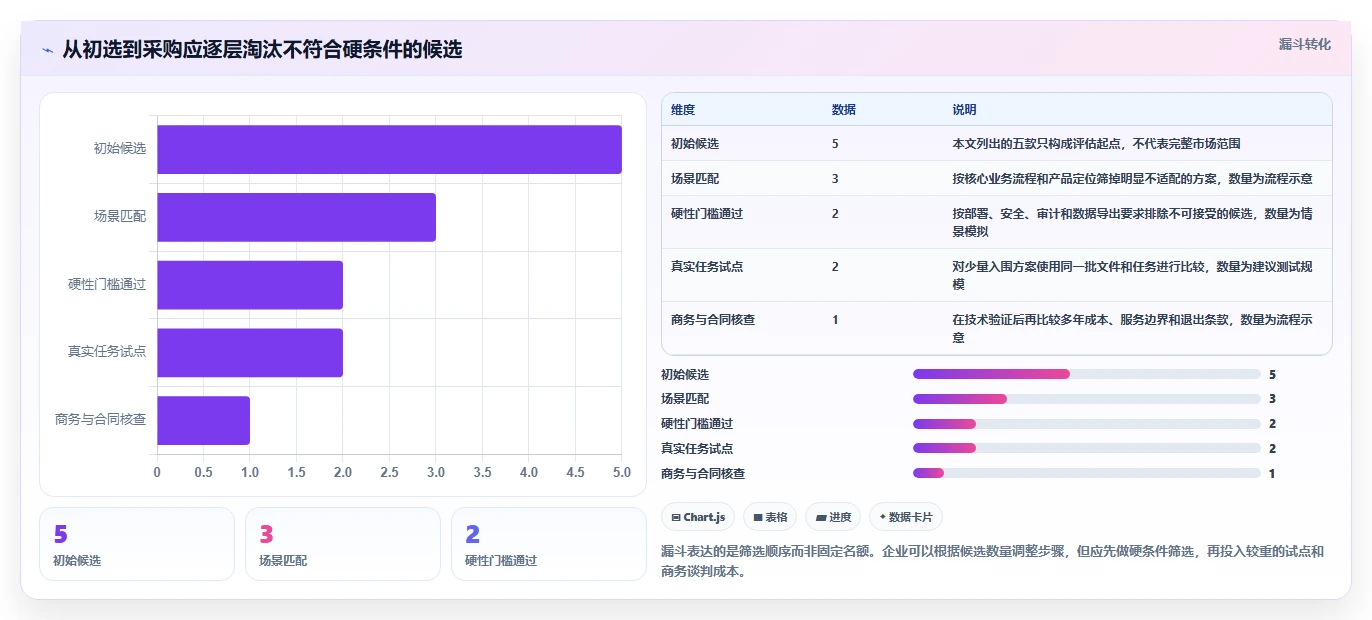Screen dimensions: 1372x620
Task: Click the description starting 对少量入围方案
Action: (x=1132, y=275)
